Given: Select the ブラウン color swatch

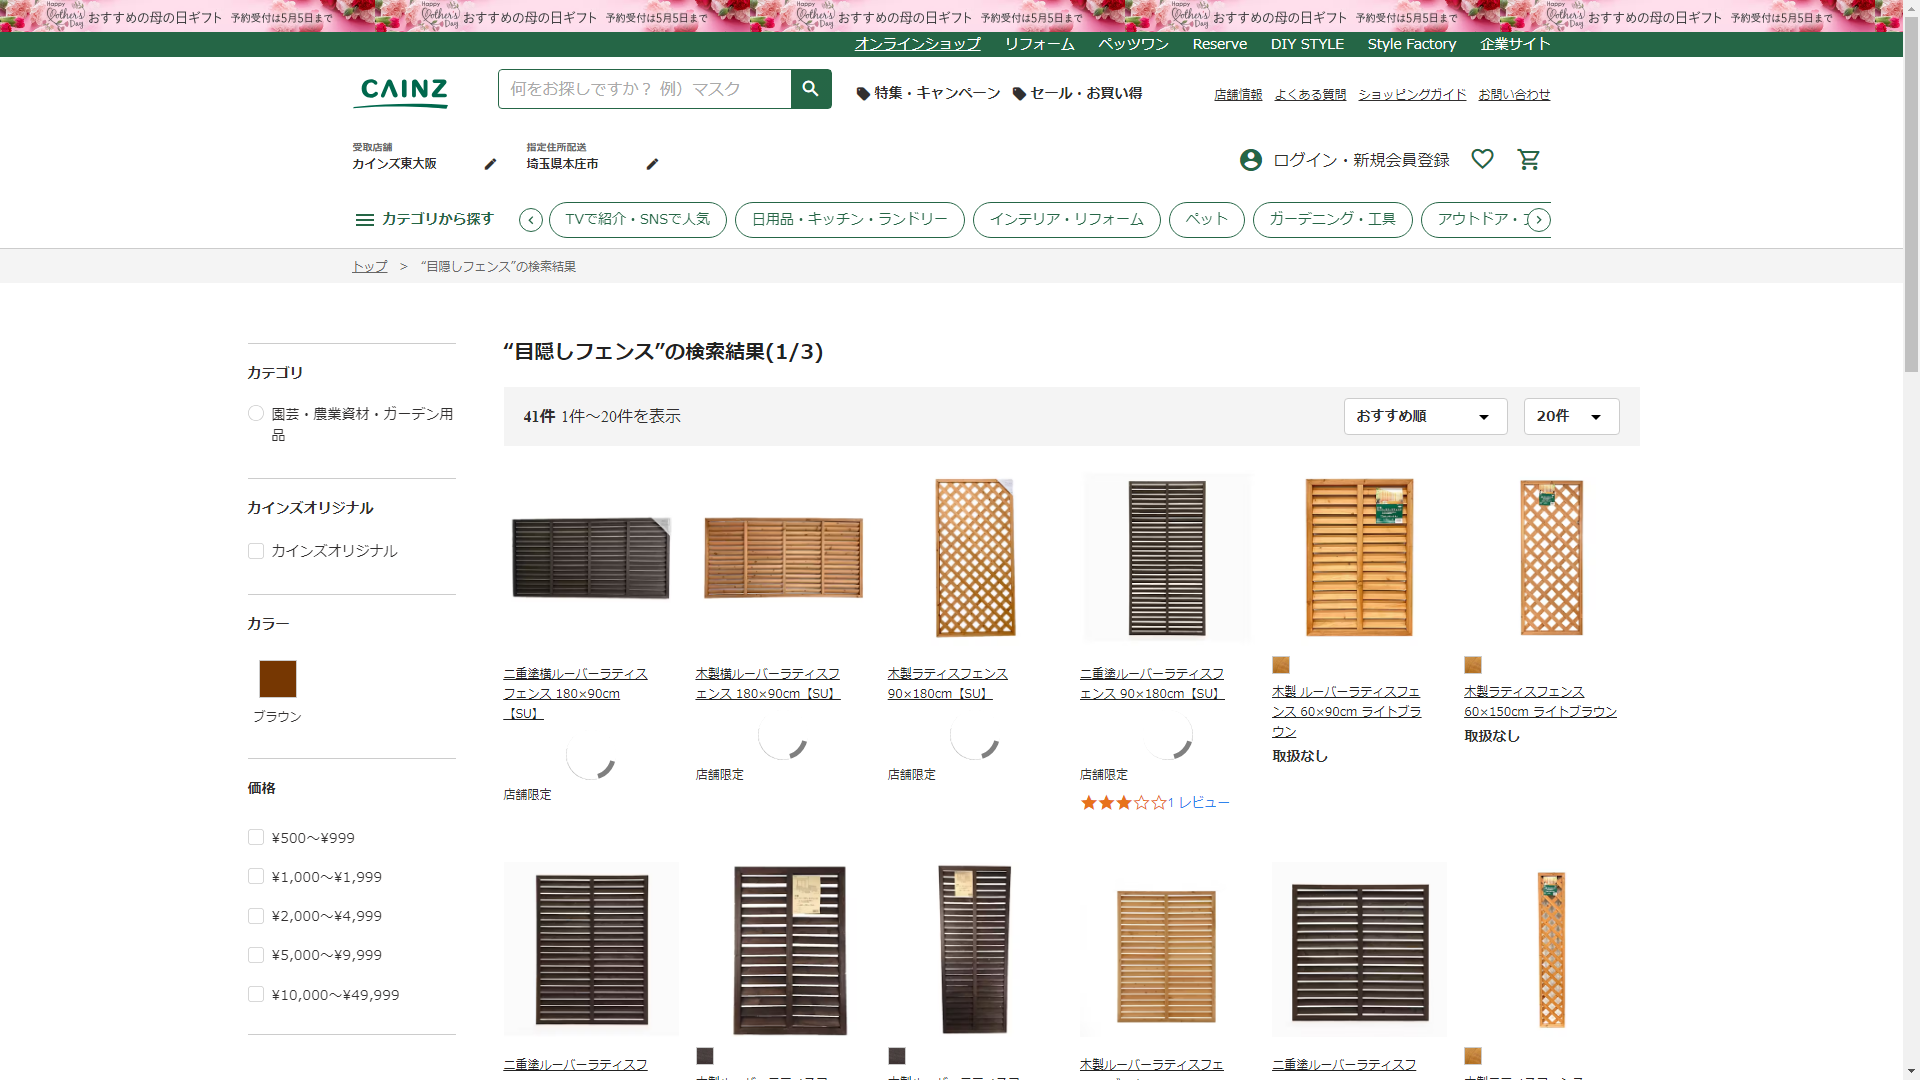Looking at the screenshot, I should 277,679.
